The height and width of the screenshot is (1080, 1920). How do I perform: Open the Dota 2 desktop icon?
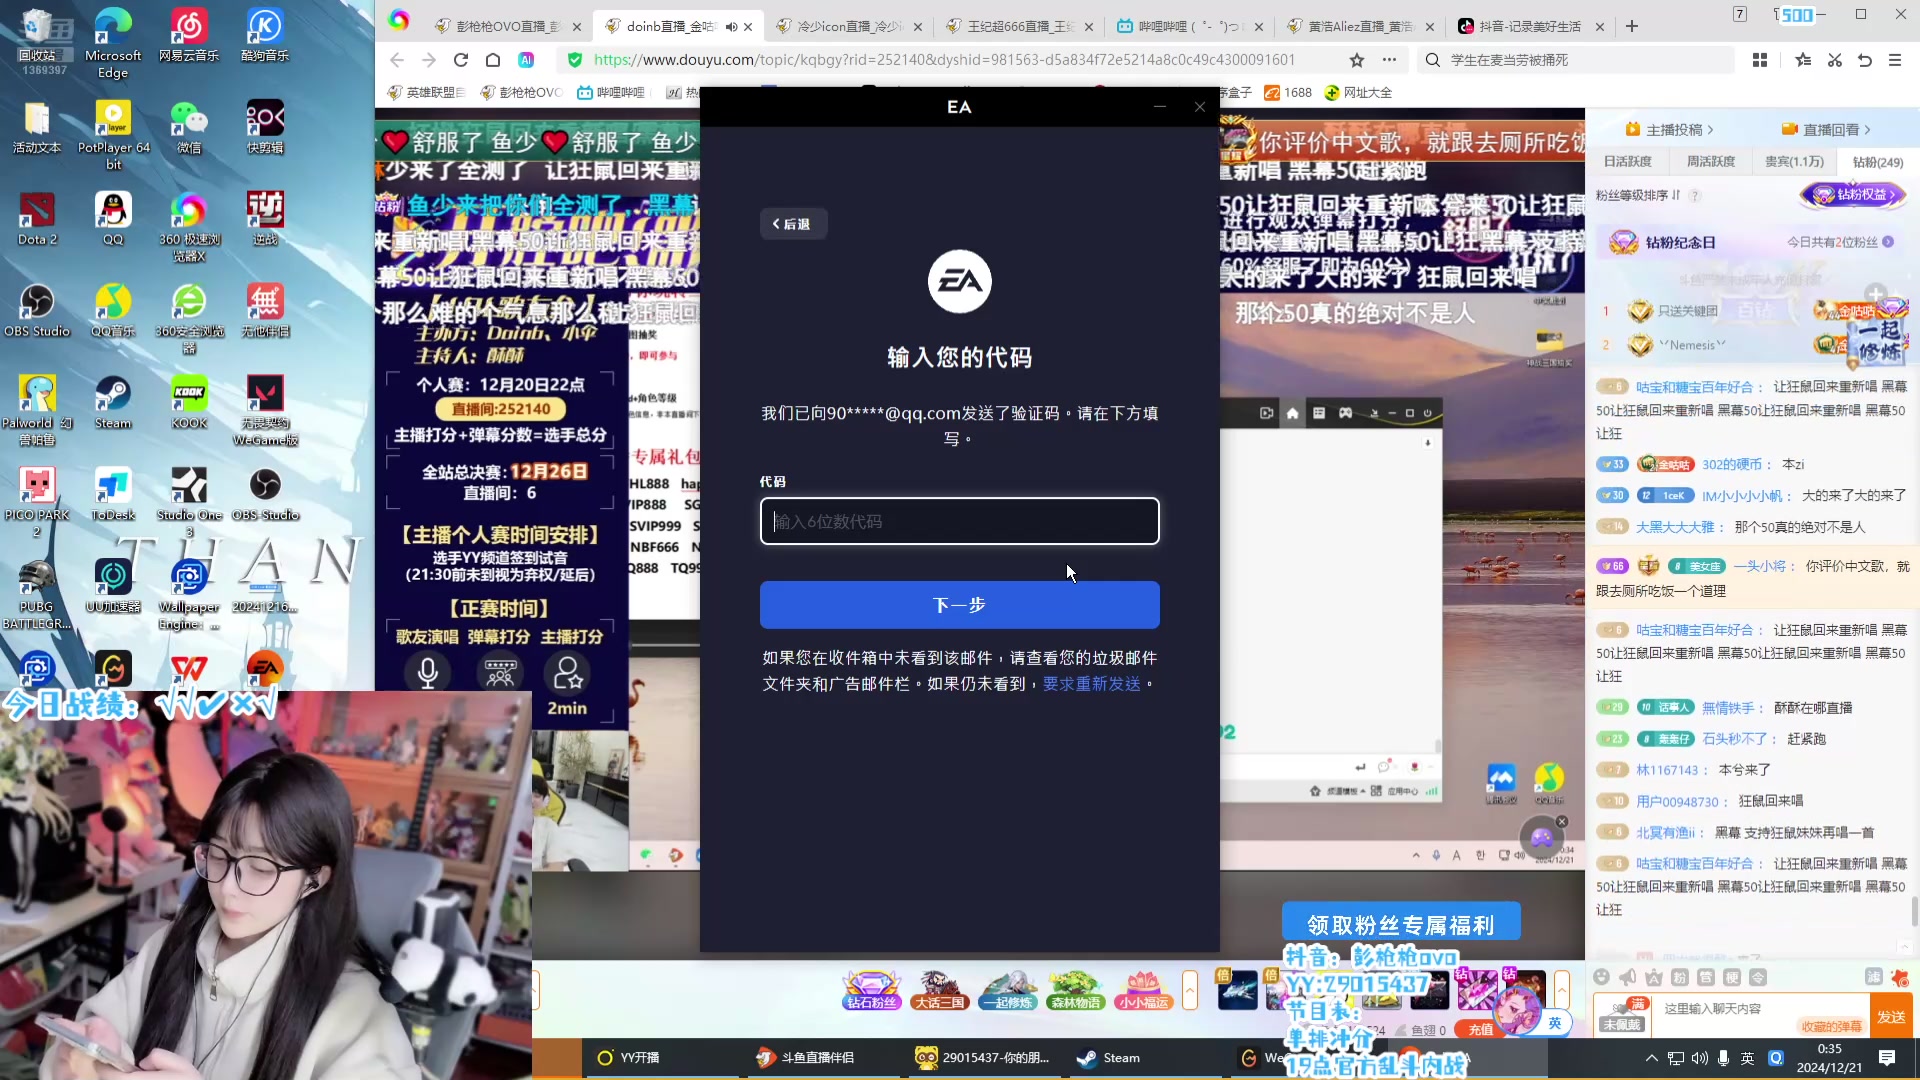coord(37,218)
